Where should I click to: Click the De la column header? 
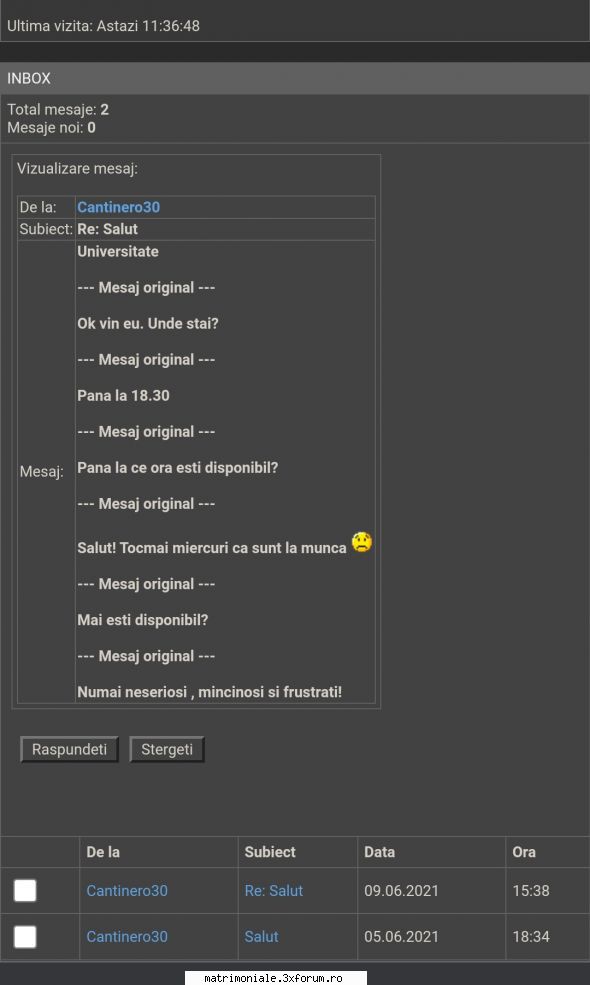103,852
